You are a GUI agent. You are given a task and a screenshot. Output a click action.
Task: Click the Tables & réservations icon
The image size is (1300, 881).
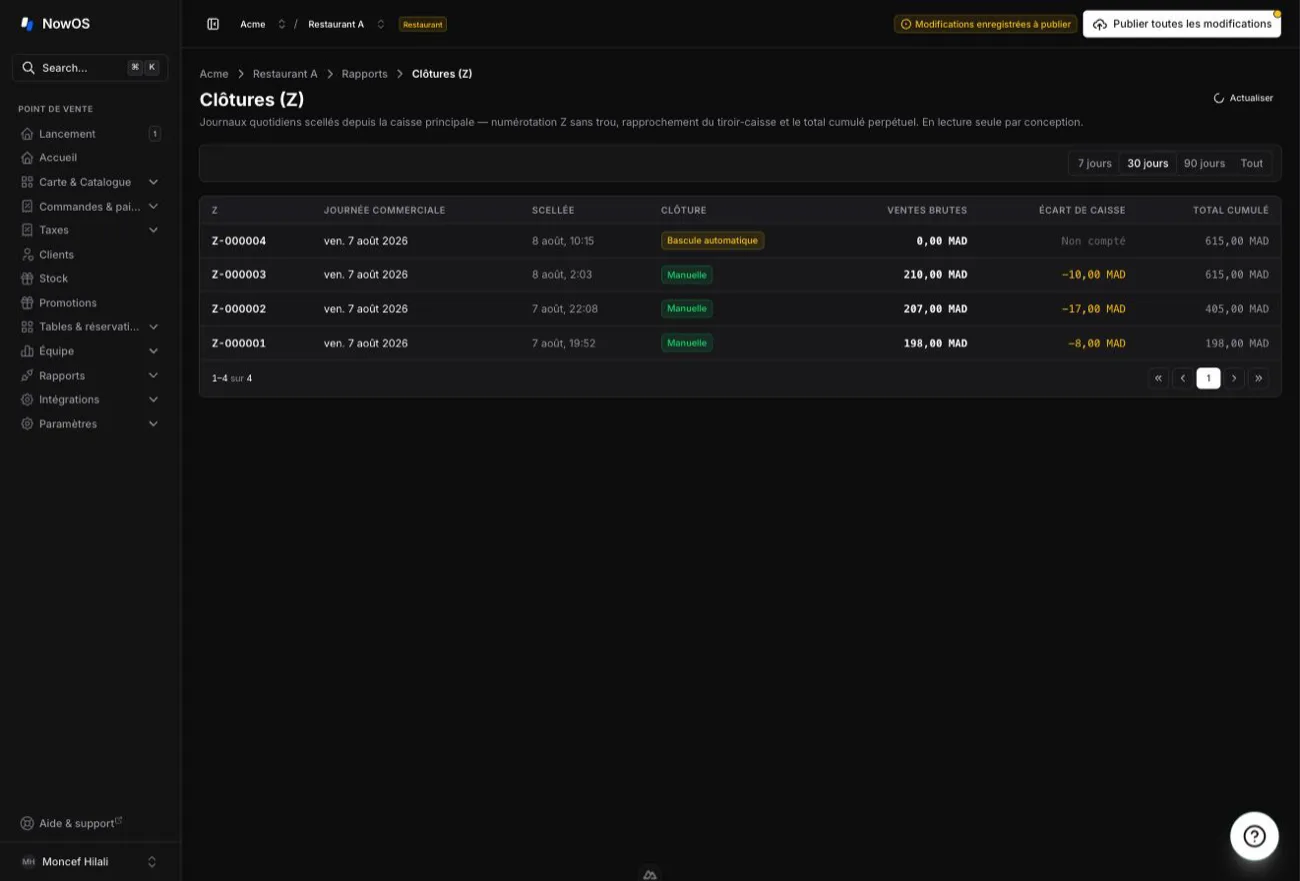click(27, 327)
